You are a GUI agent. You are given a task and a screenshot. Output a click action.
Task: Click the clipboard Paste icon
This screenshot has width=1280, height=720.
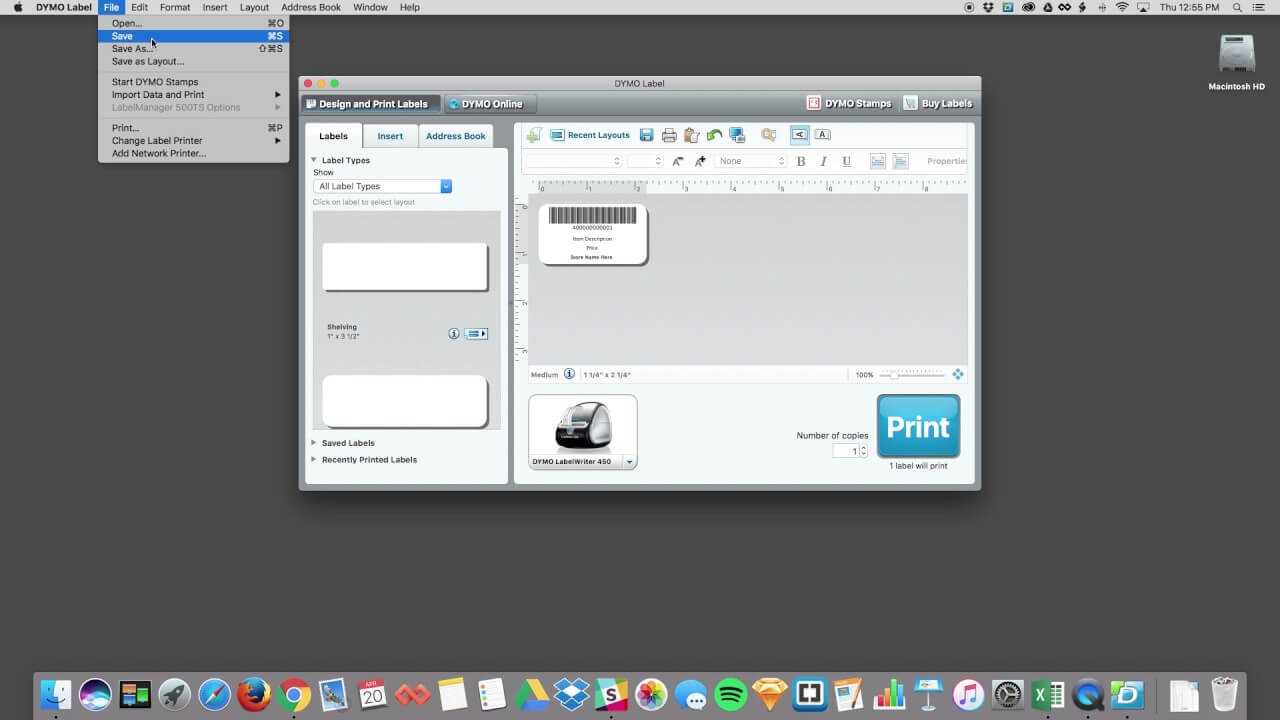pos(691,135)
